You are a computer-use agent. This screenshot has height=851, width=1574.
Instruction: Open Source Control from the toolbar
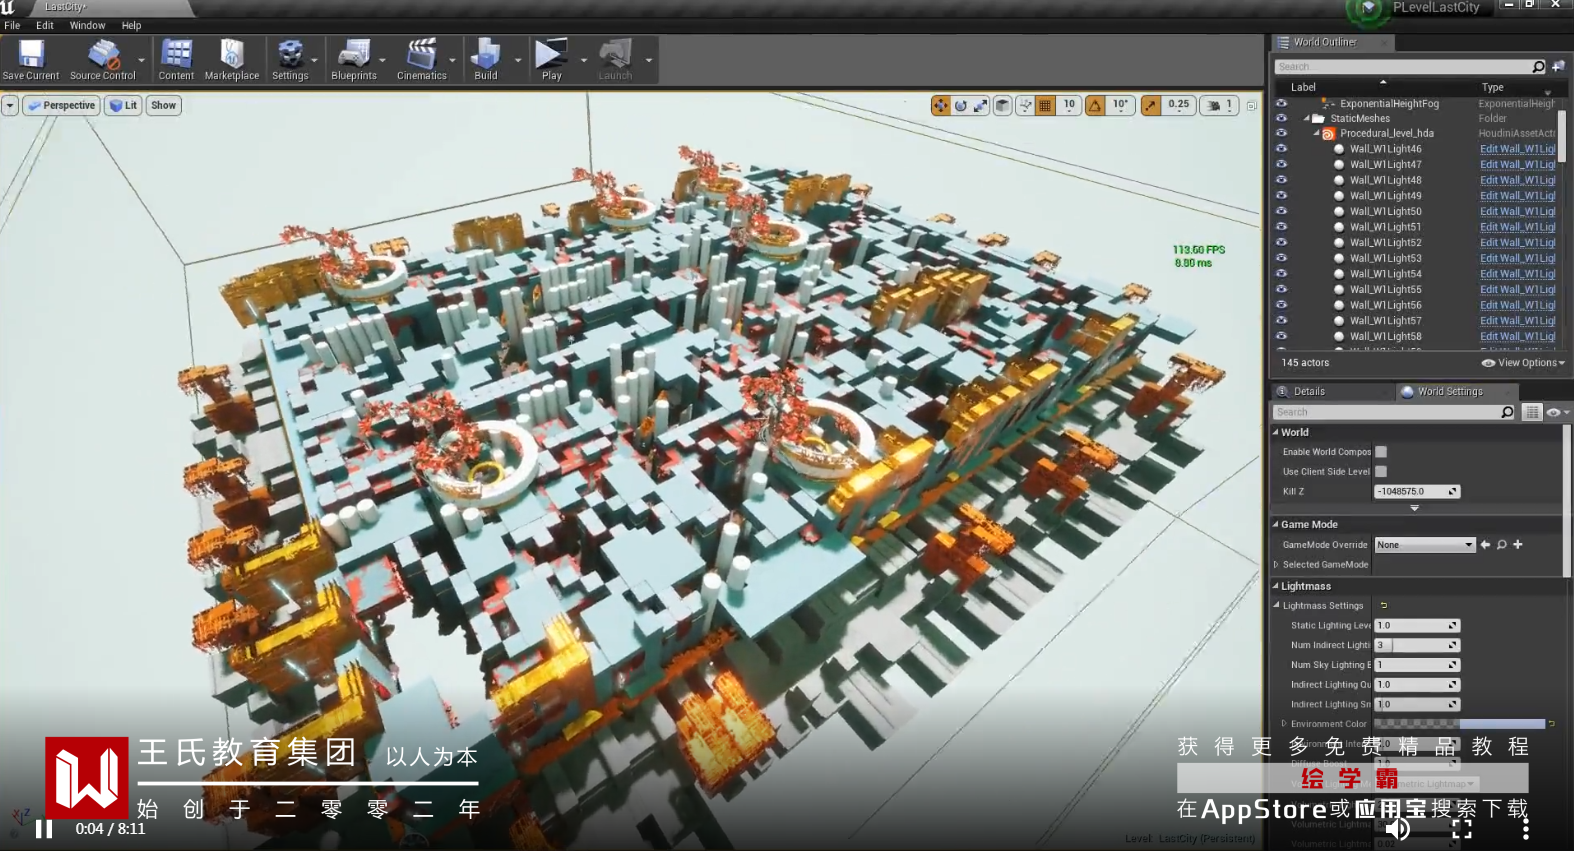103,60
